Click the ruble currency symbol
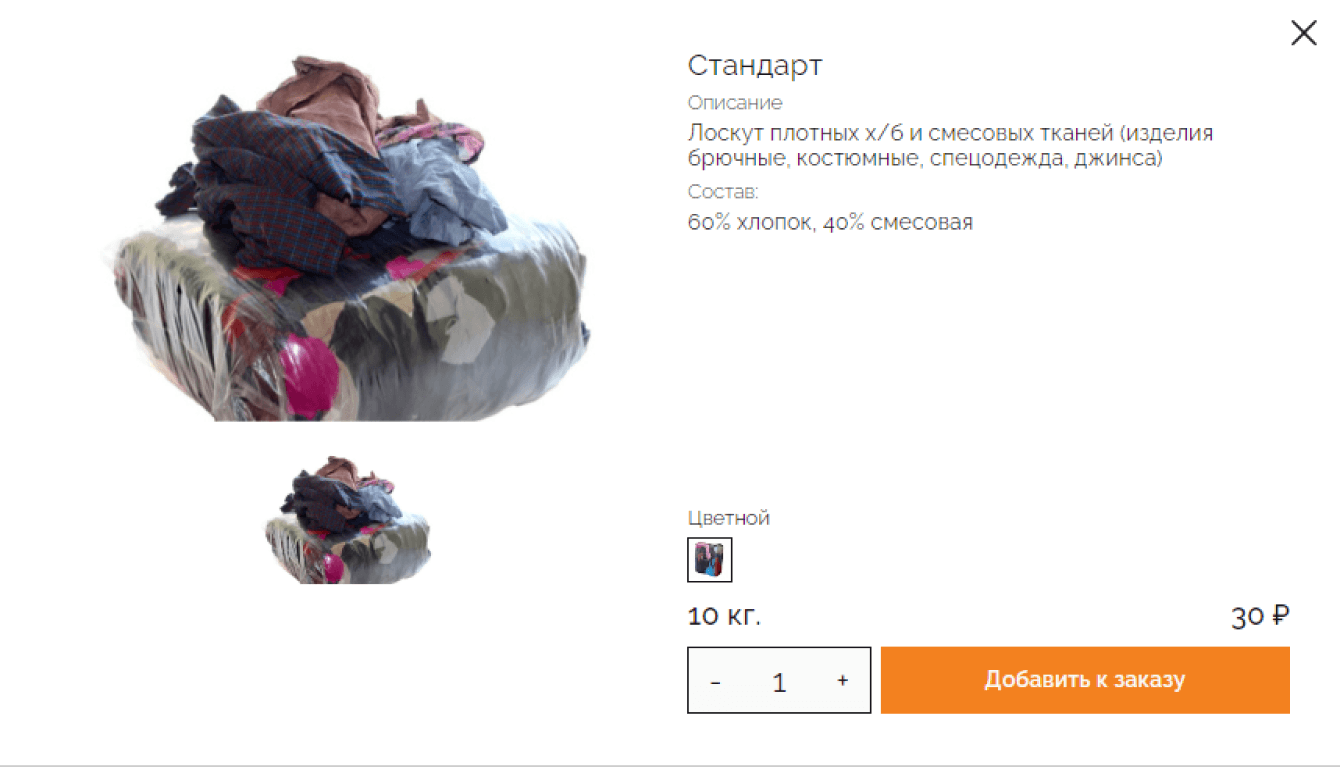 point(1280,616)
